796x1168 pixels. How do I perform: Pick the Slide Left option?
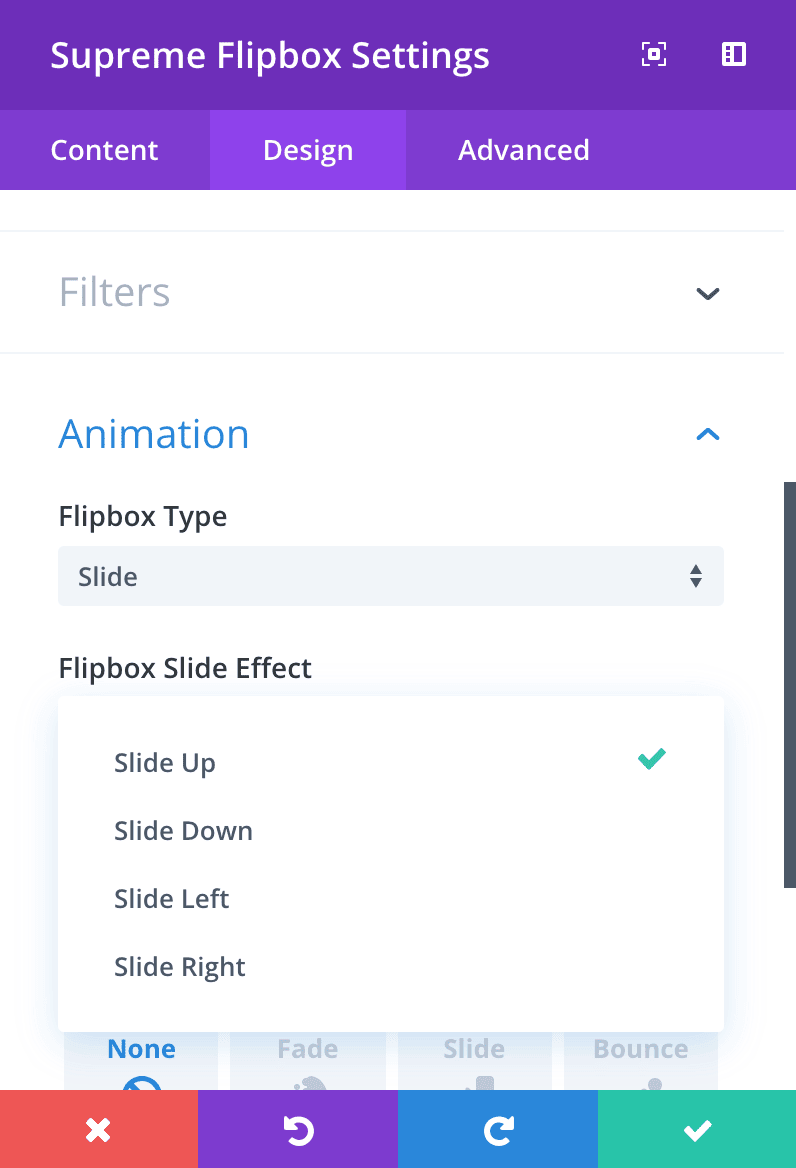pyautogui.click(x=391, y=898)
